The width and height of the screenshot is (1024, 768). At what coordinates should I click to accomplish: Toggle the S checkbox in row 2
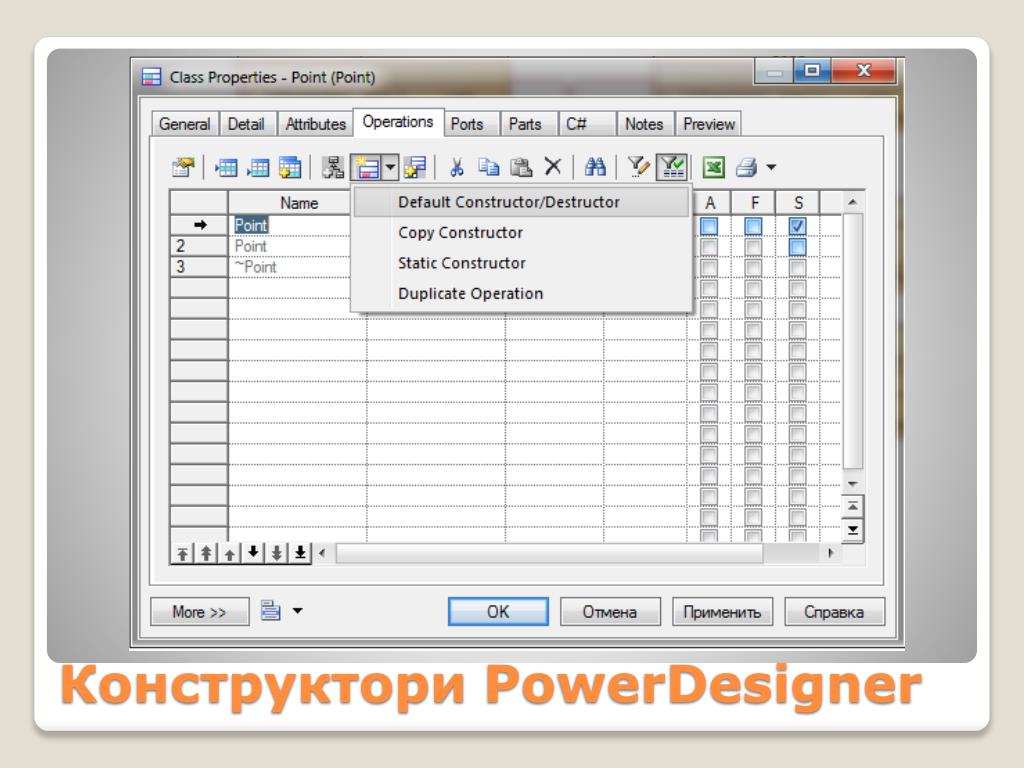(797, 247)
